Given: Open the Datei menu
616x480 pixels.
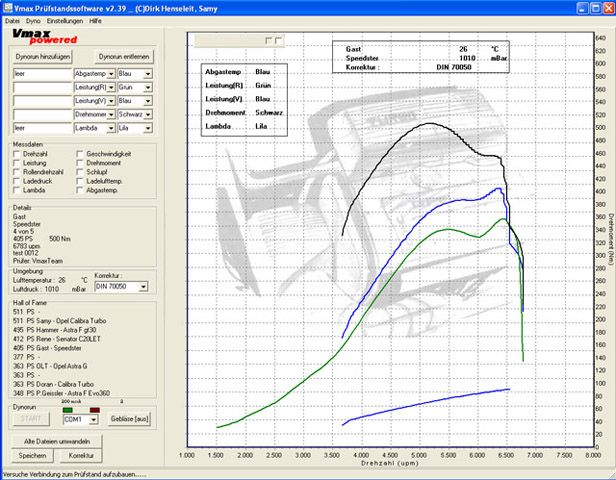Looking at the screenshot, I should (x=12, y=21).
